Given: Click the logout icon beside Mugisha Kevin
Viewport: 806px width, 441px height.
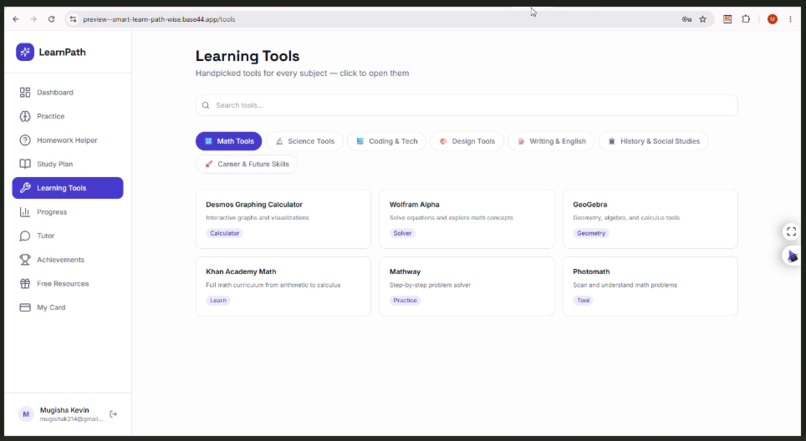Looking at the screenshot, I should coord(113,414).
